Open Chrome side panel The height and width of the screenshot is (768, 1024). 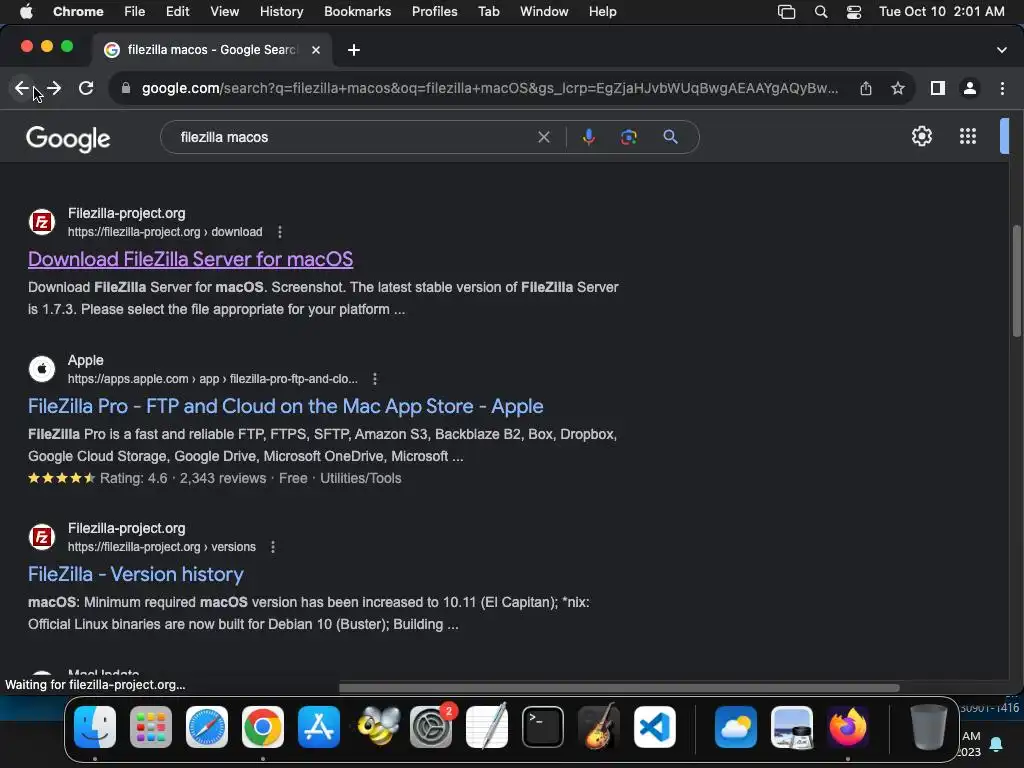938,88
